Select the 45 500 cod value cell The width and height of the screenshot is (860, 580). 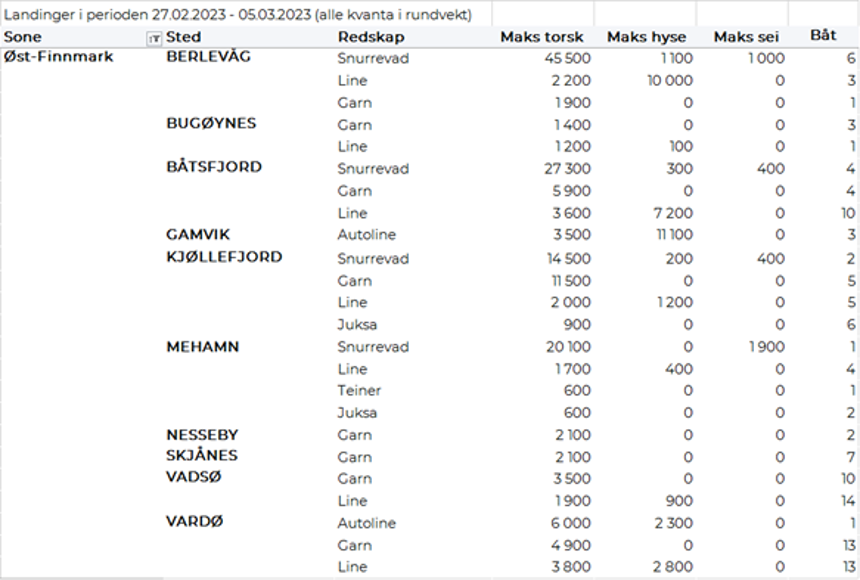(567, 58)
